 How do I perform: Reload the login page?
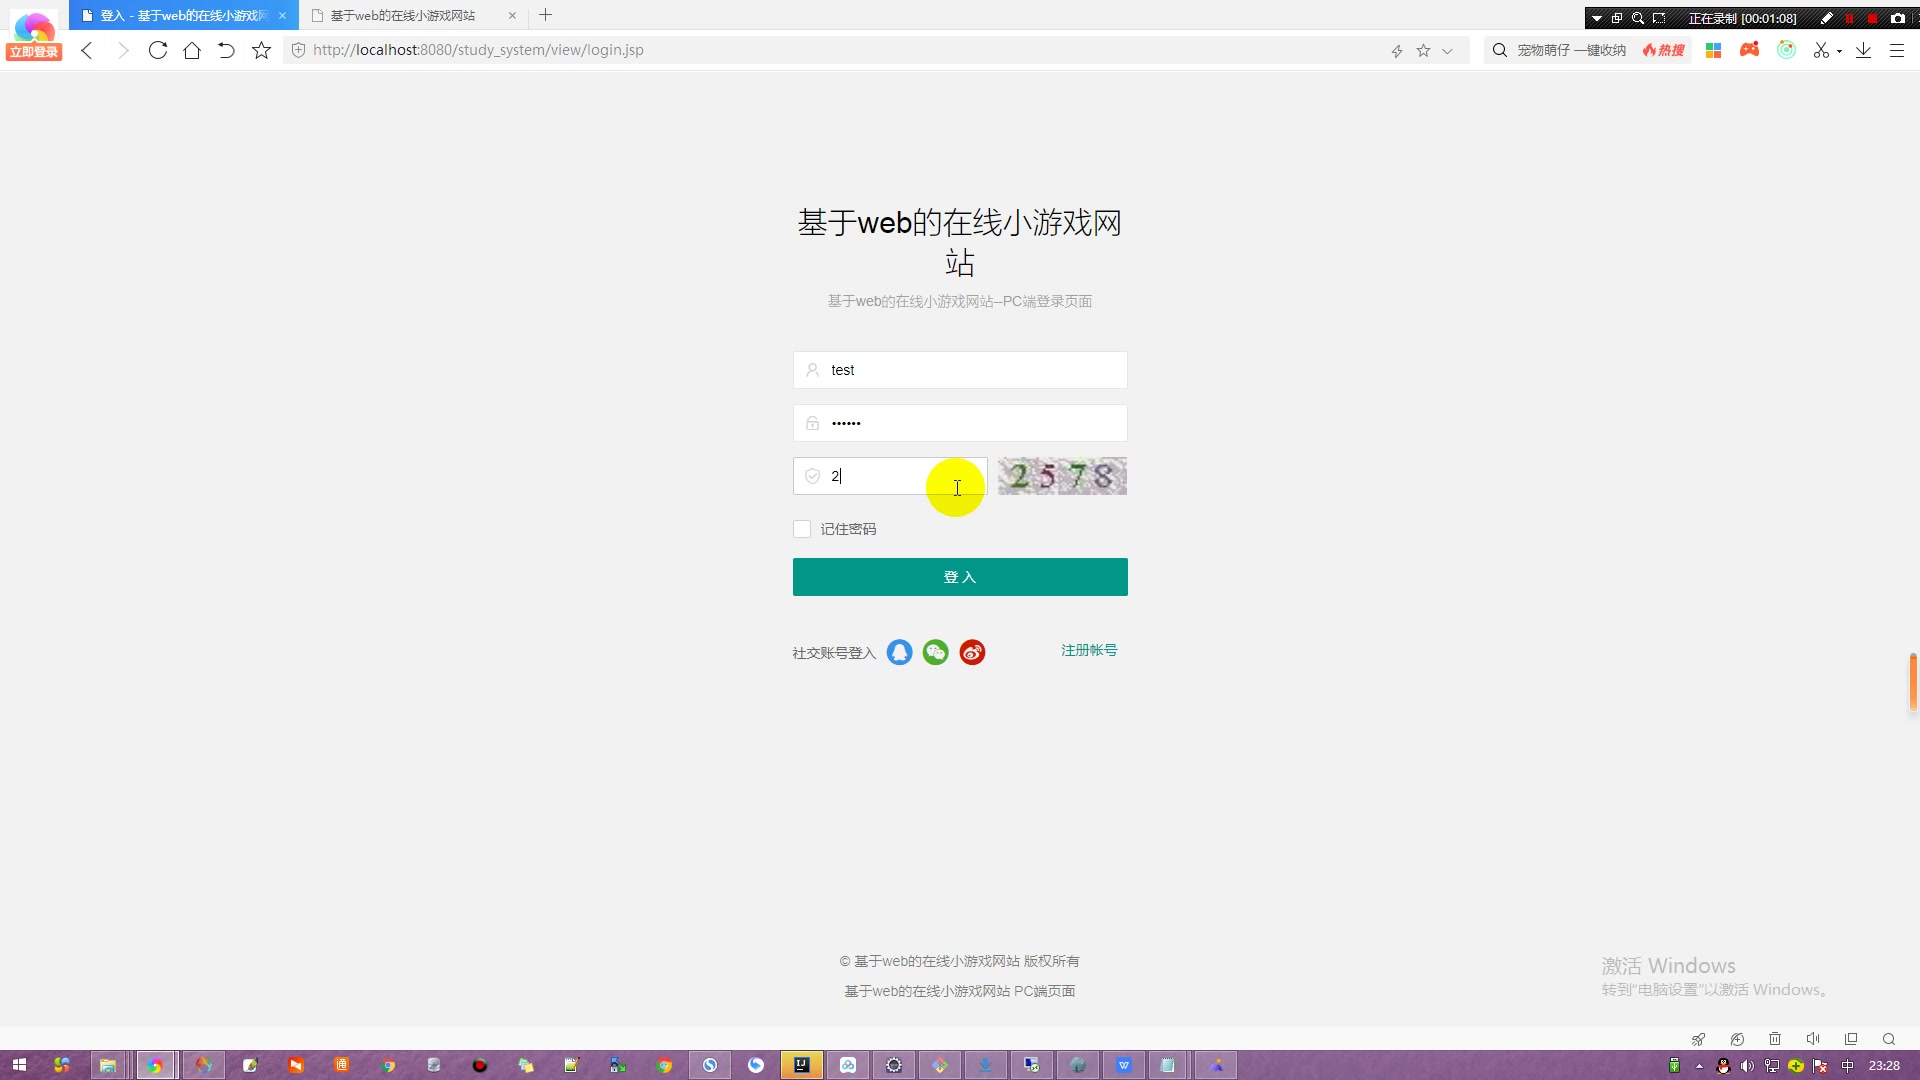tap(158, 50)
